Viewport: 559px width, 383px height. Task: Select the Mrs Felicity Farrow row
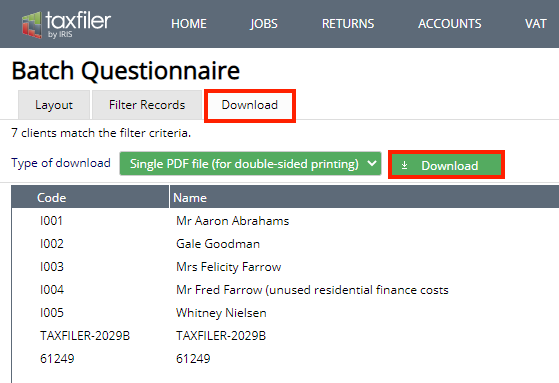point(285,267)
